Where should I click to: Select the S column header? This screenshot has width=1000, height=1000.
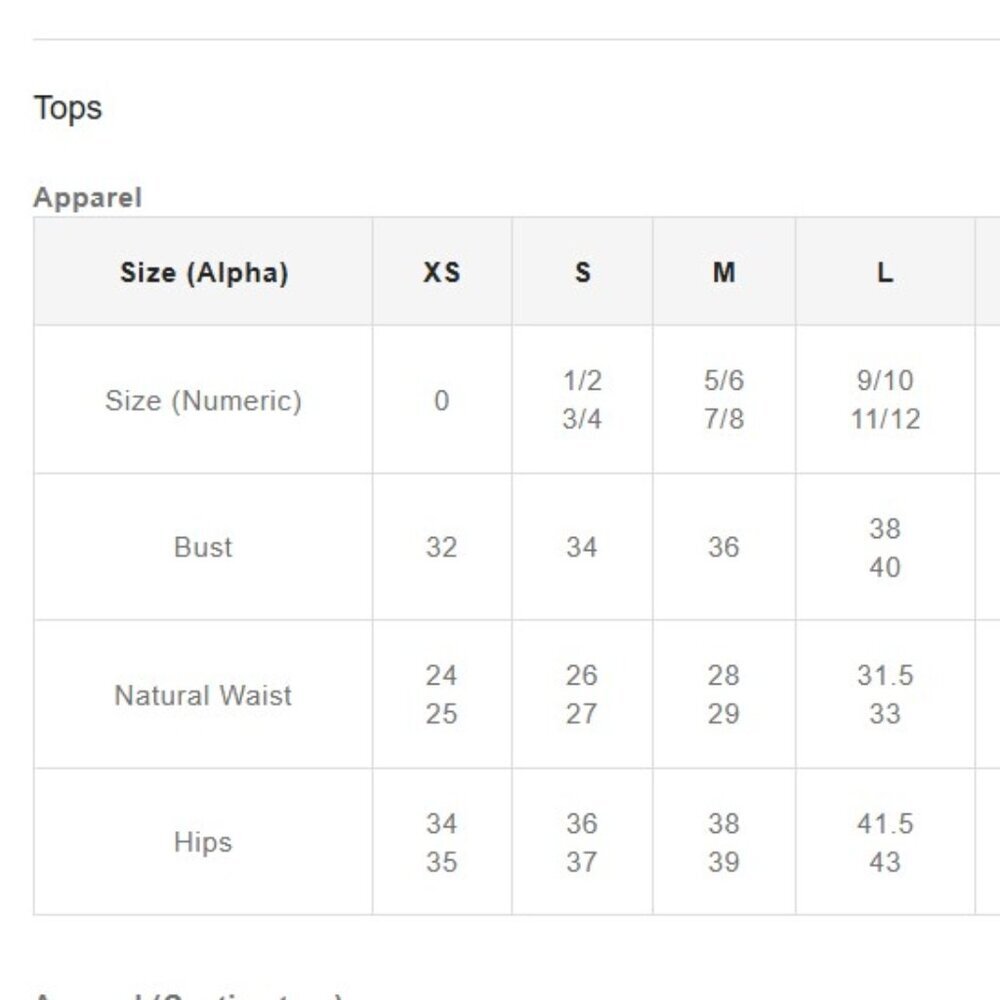click(x=582, y=272)
